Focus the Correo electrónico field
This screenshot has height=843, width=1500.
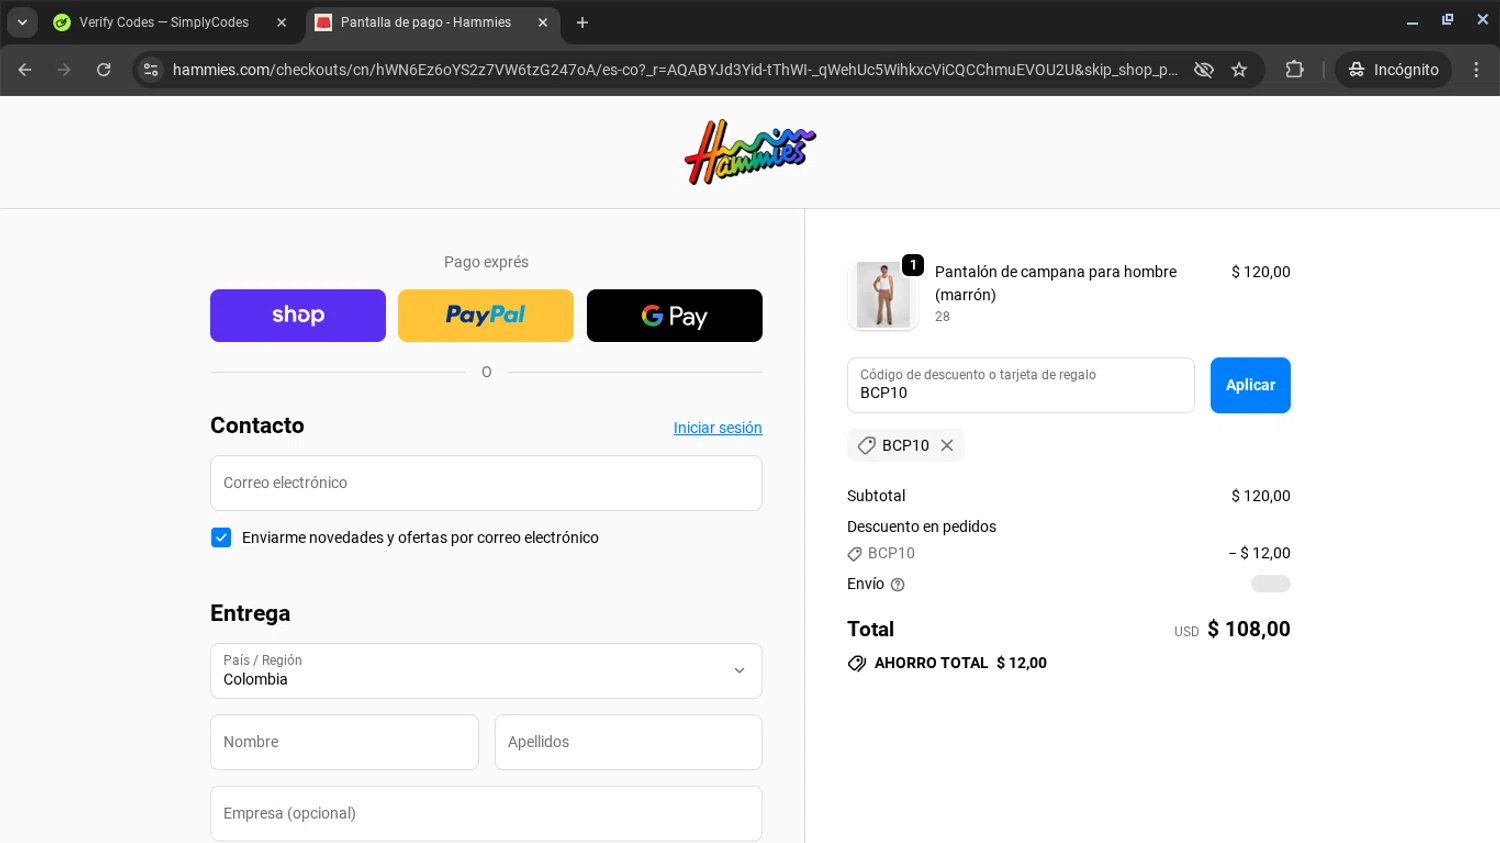coord(486,483)
